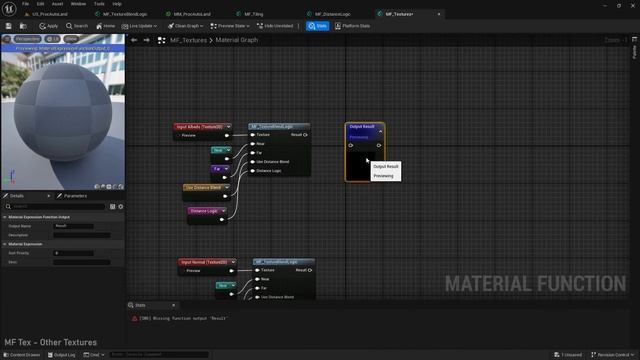Collapse the Input Normal node
Image resolution: width=640 pixels, height=360 pixels.
click(x=233, y=262)
